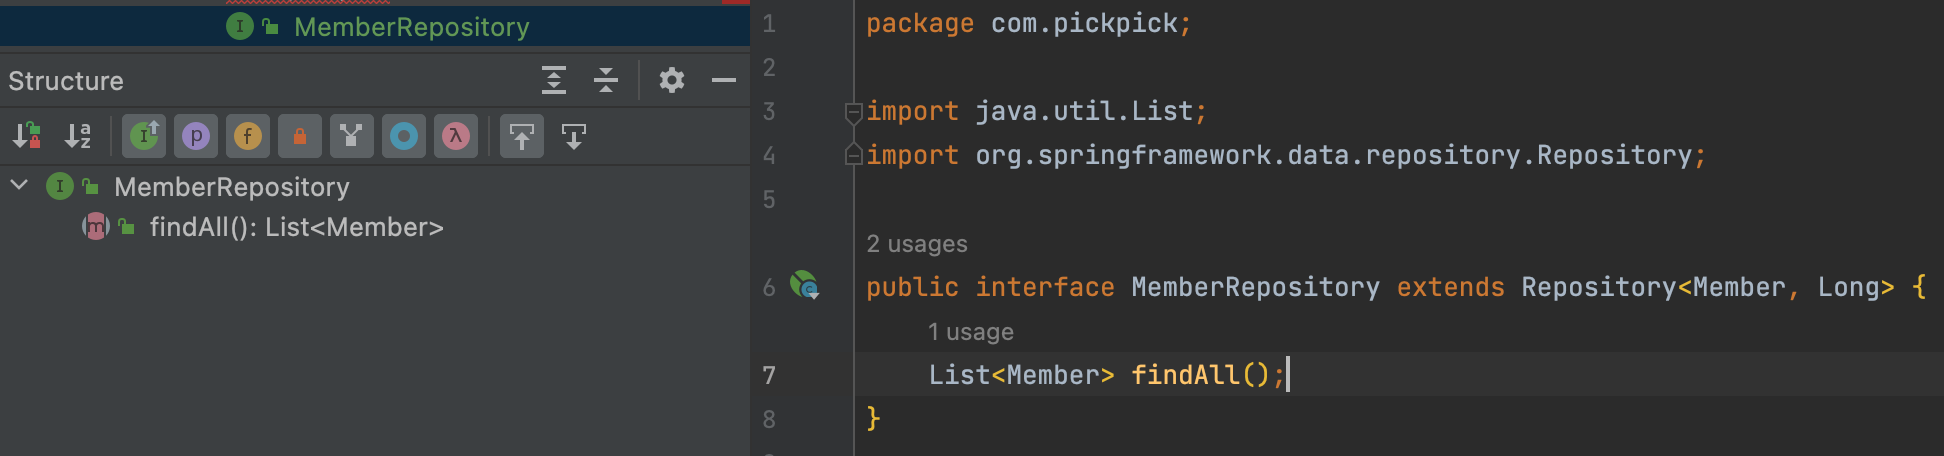Toggle the autoscroll button with downward arrow
The width and height of the screenshot is (1944, 456).
[574, 135]
